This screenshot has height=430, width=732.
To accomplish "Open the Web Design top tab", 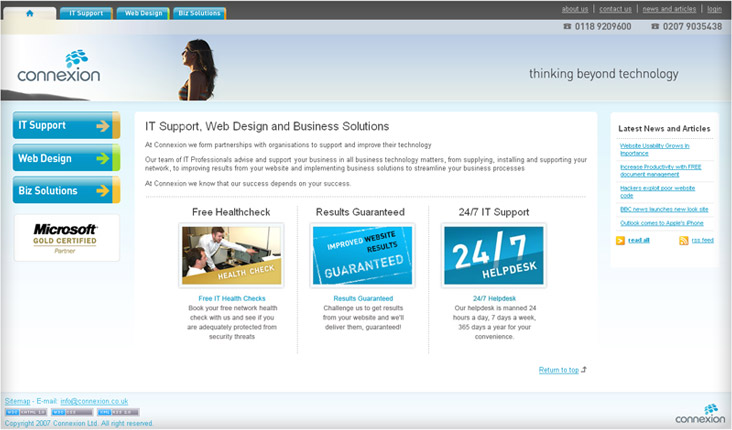I will click(x=142, y=14).
